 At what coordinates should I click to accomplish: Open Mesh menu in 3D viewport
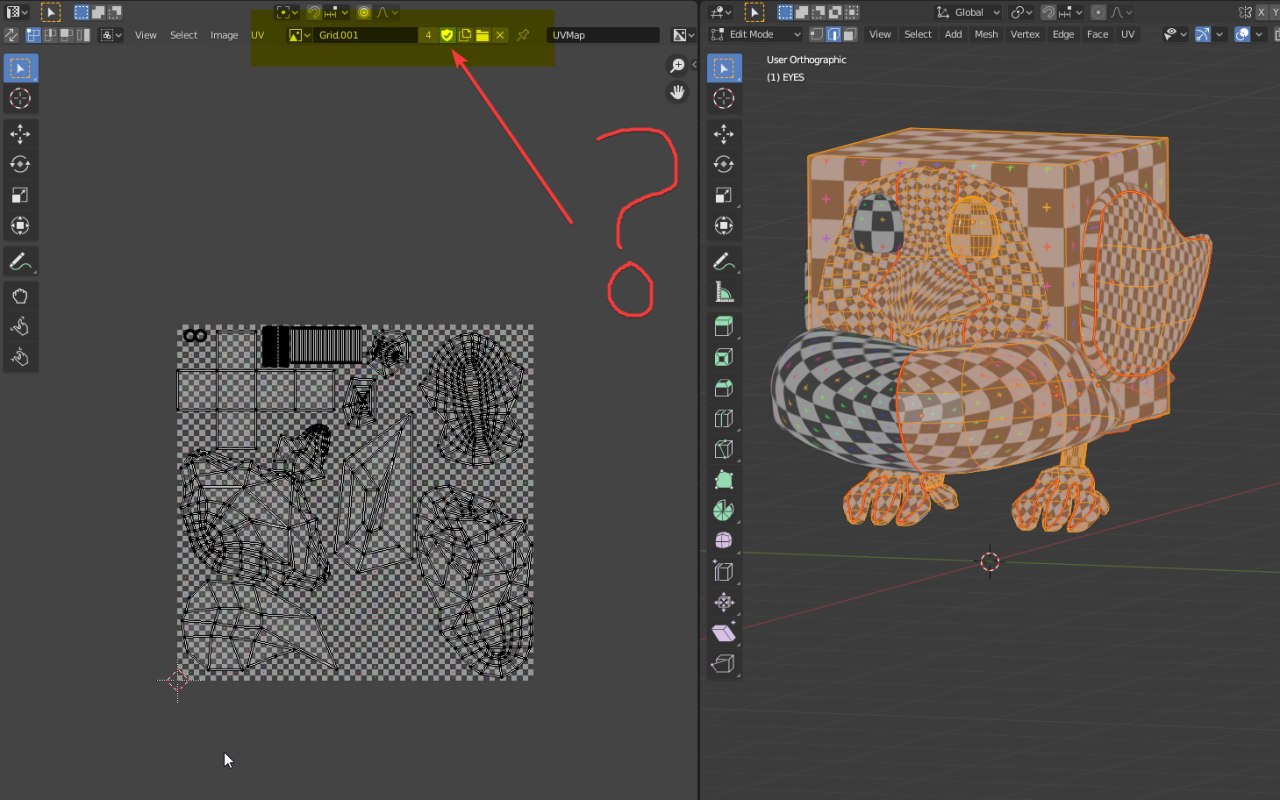tap(986, 35)
